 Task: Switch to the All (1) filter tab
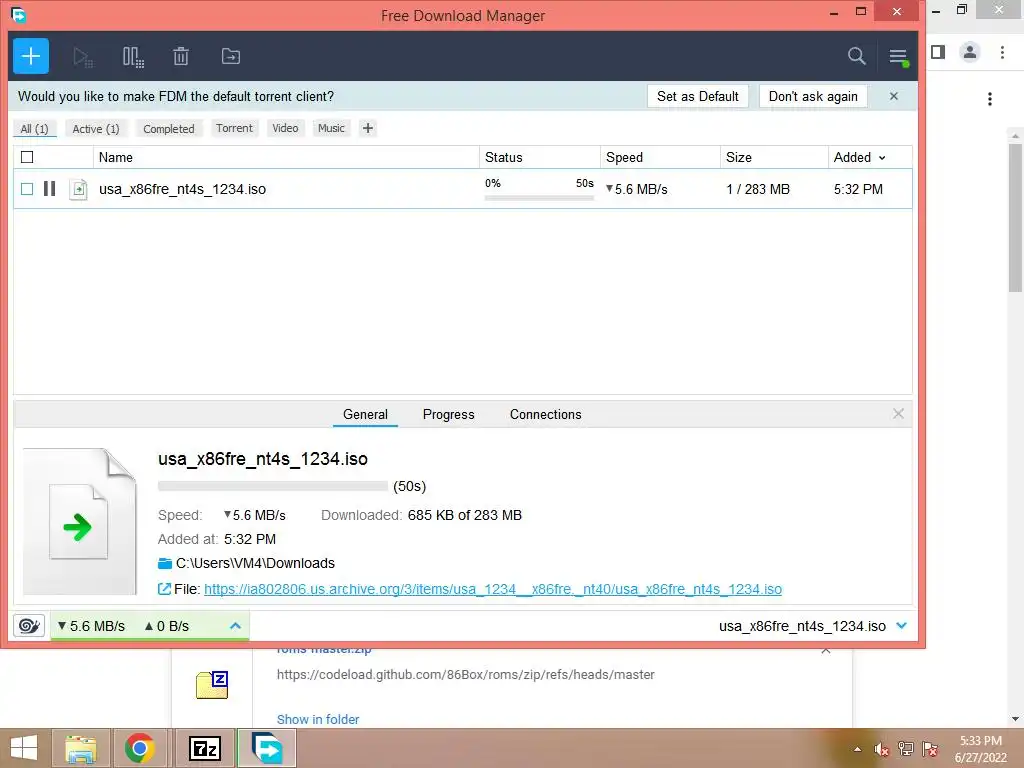(x=35, y=129)
